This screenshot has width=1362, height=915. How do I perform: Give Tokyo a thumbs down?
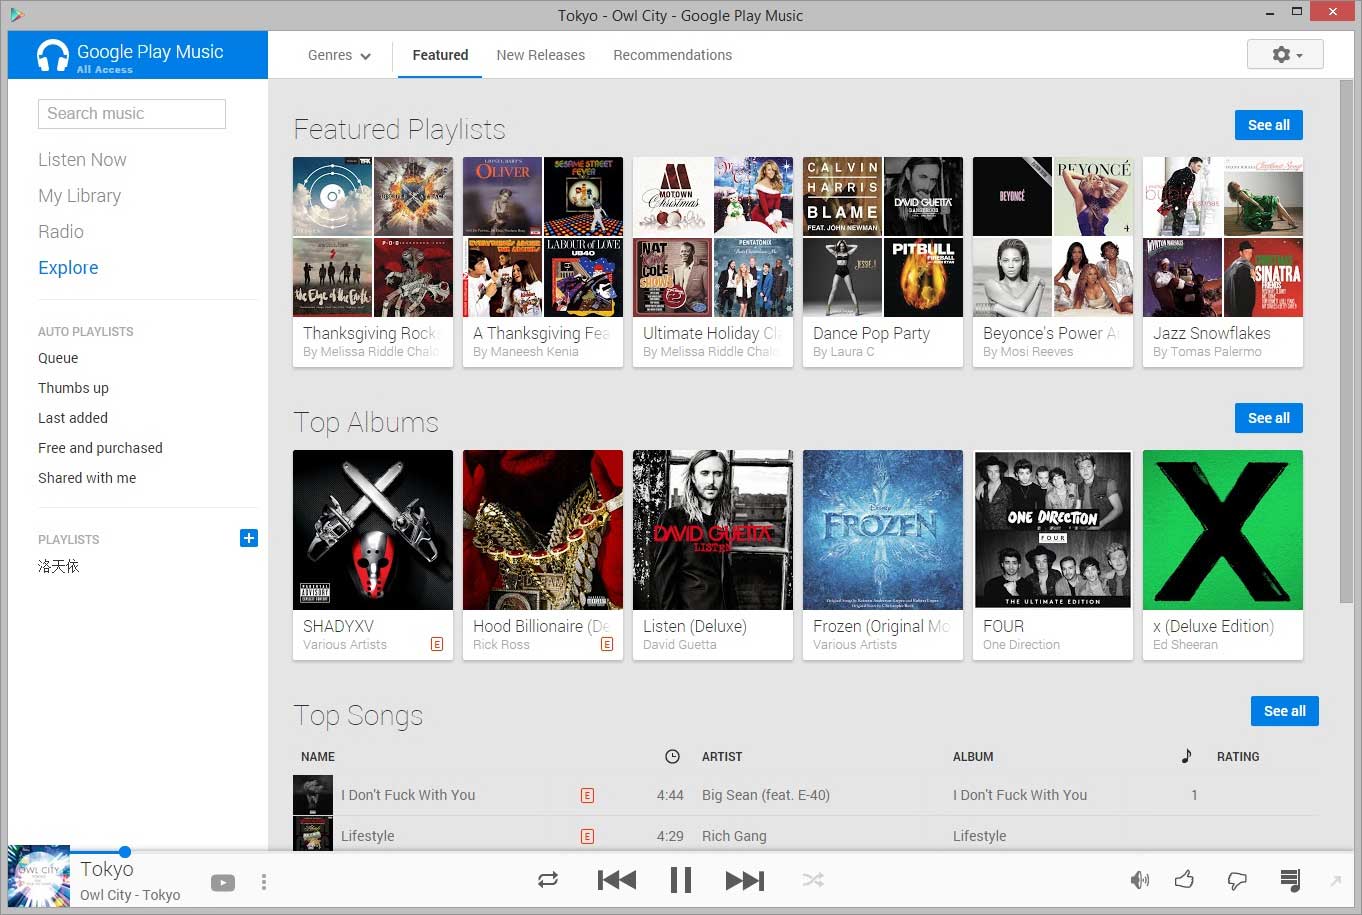1237,881
